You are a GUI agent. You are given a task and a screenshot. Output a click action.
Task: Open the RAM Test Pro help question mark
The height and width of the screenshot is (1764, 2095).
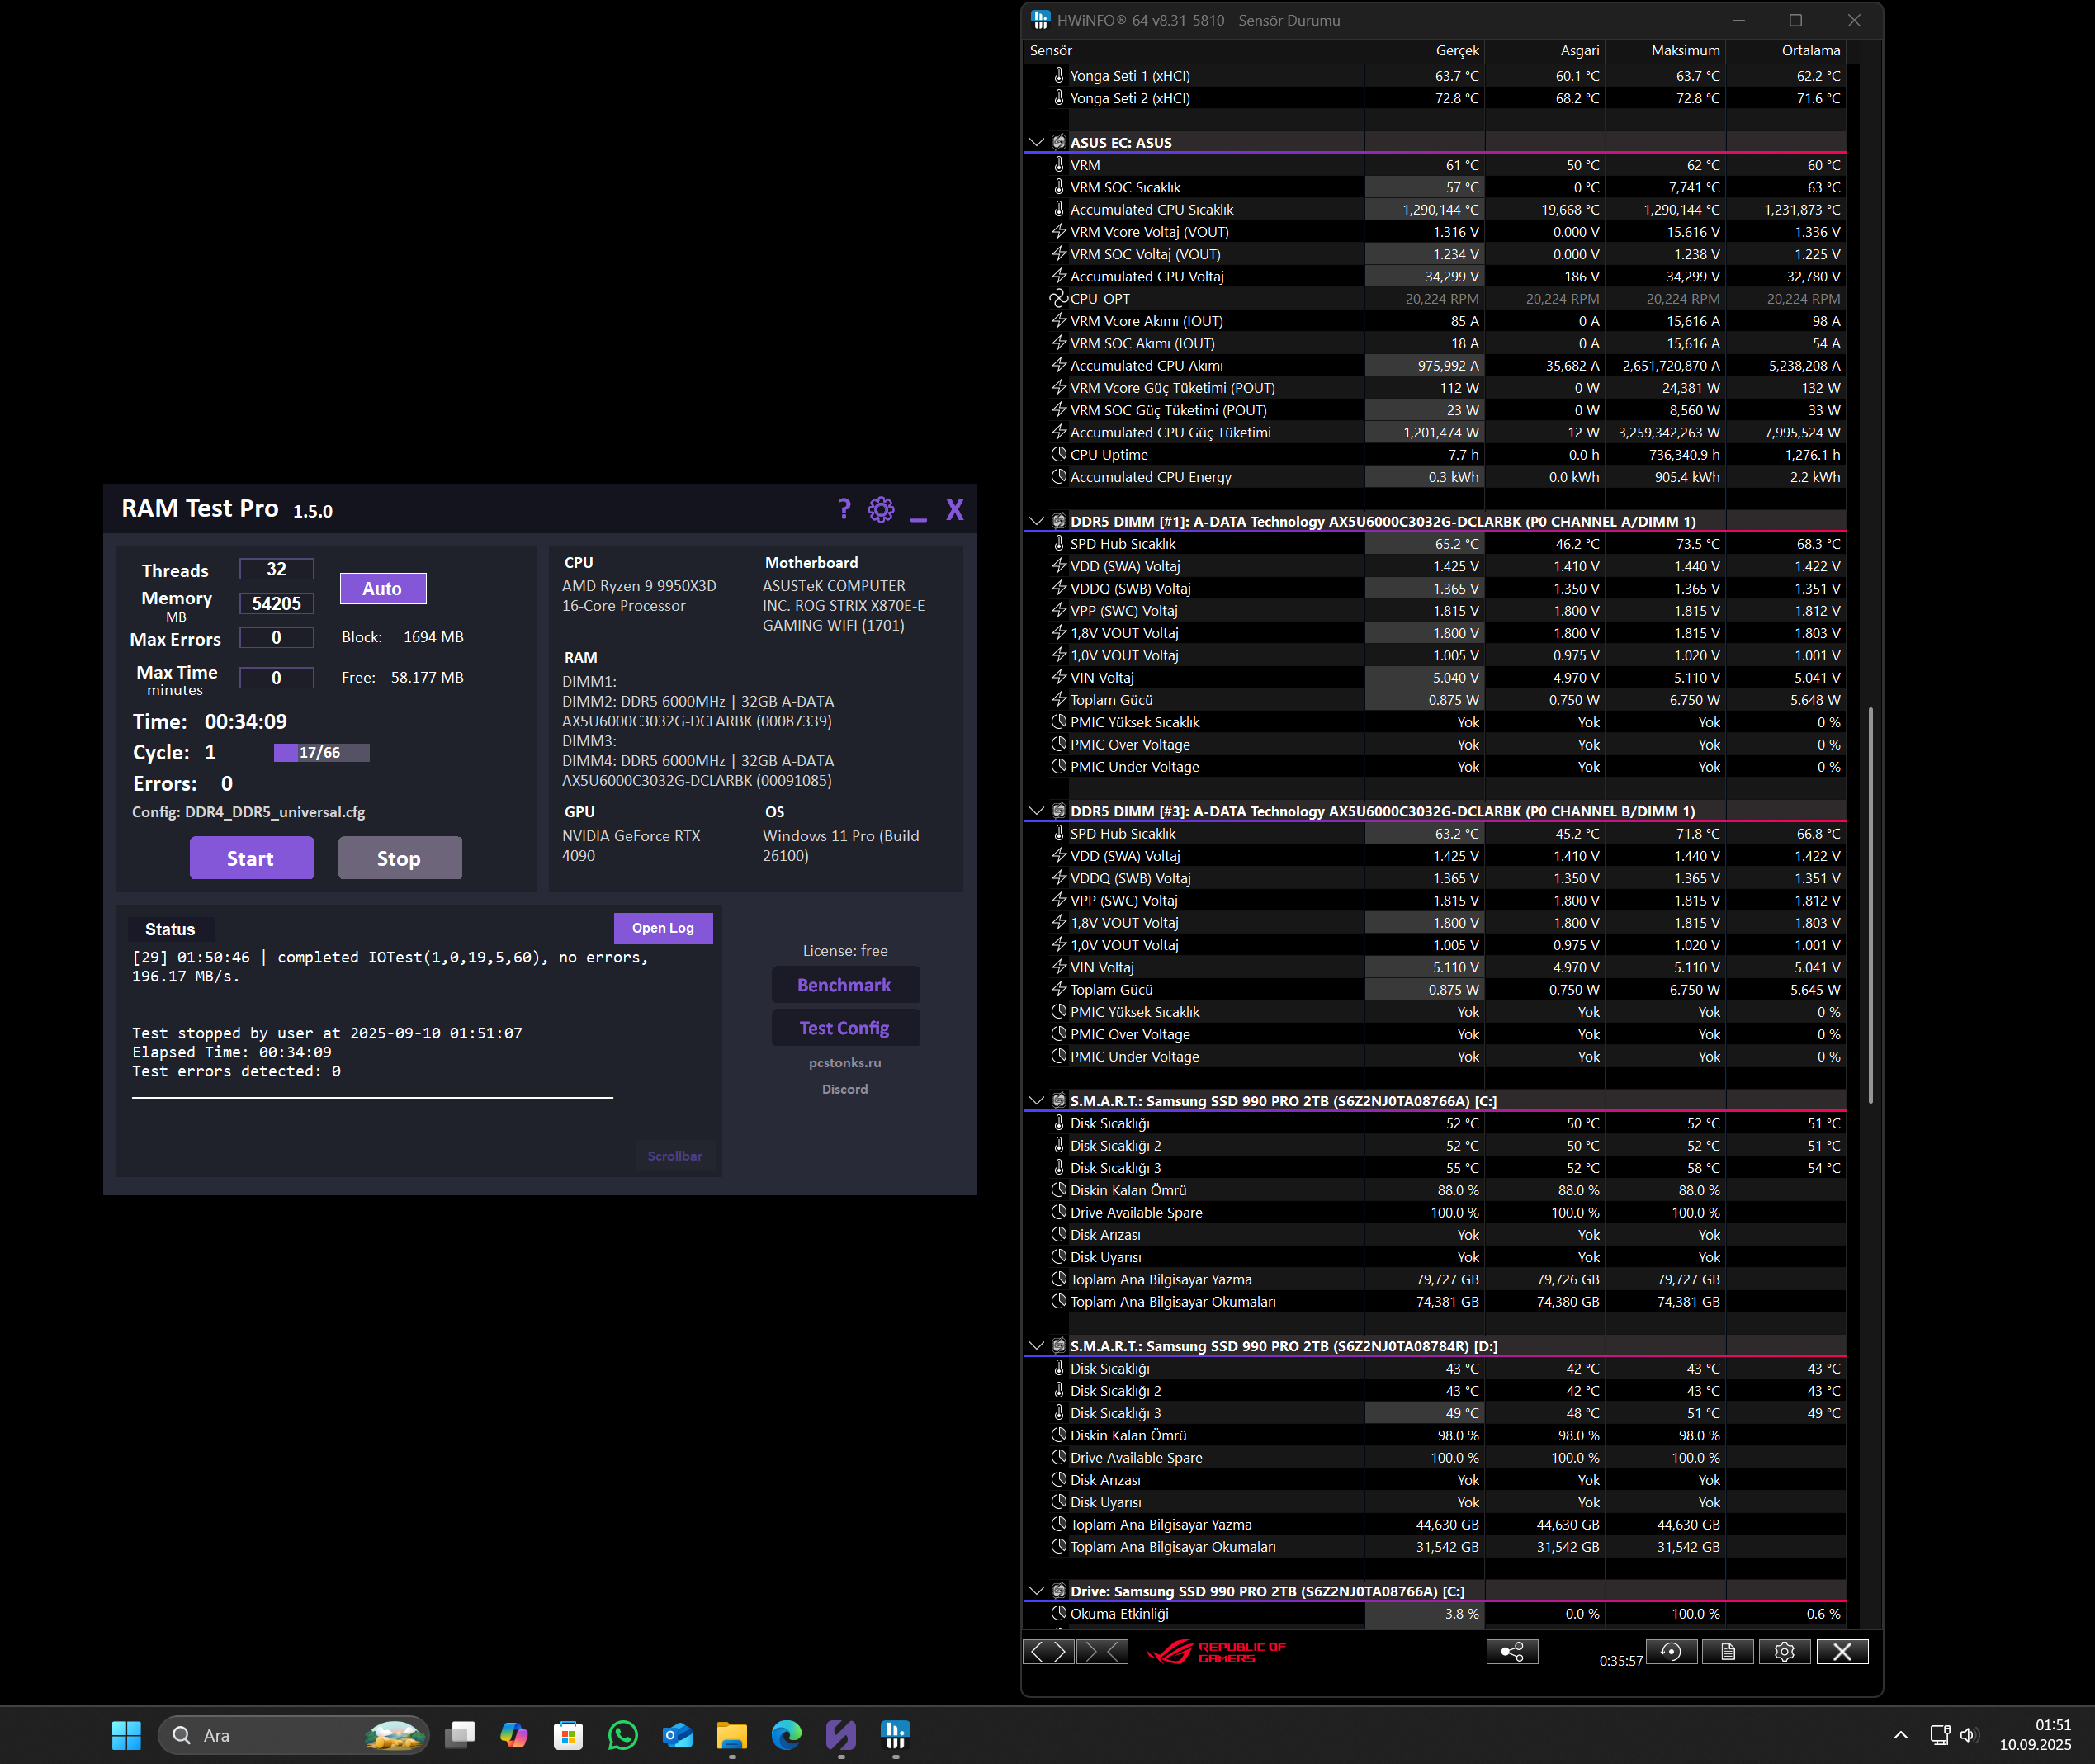[845, 510]
